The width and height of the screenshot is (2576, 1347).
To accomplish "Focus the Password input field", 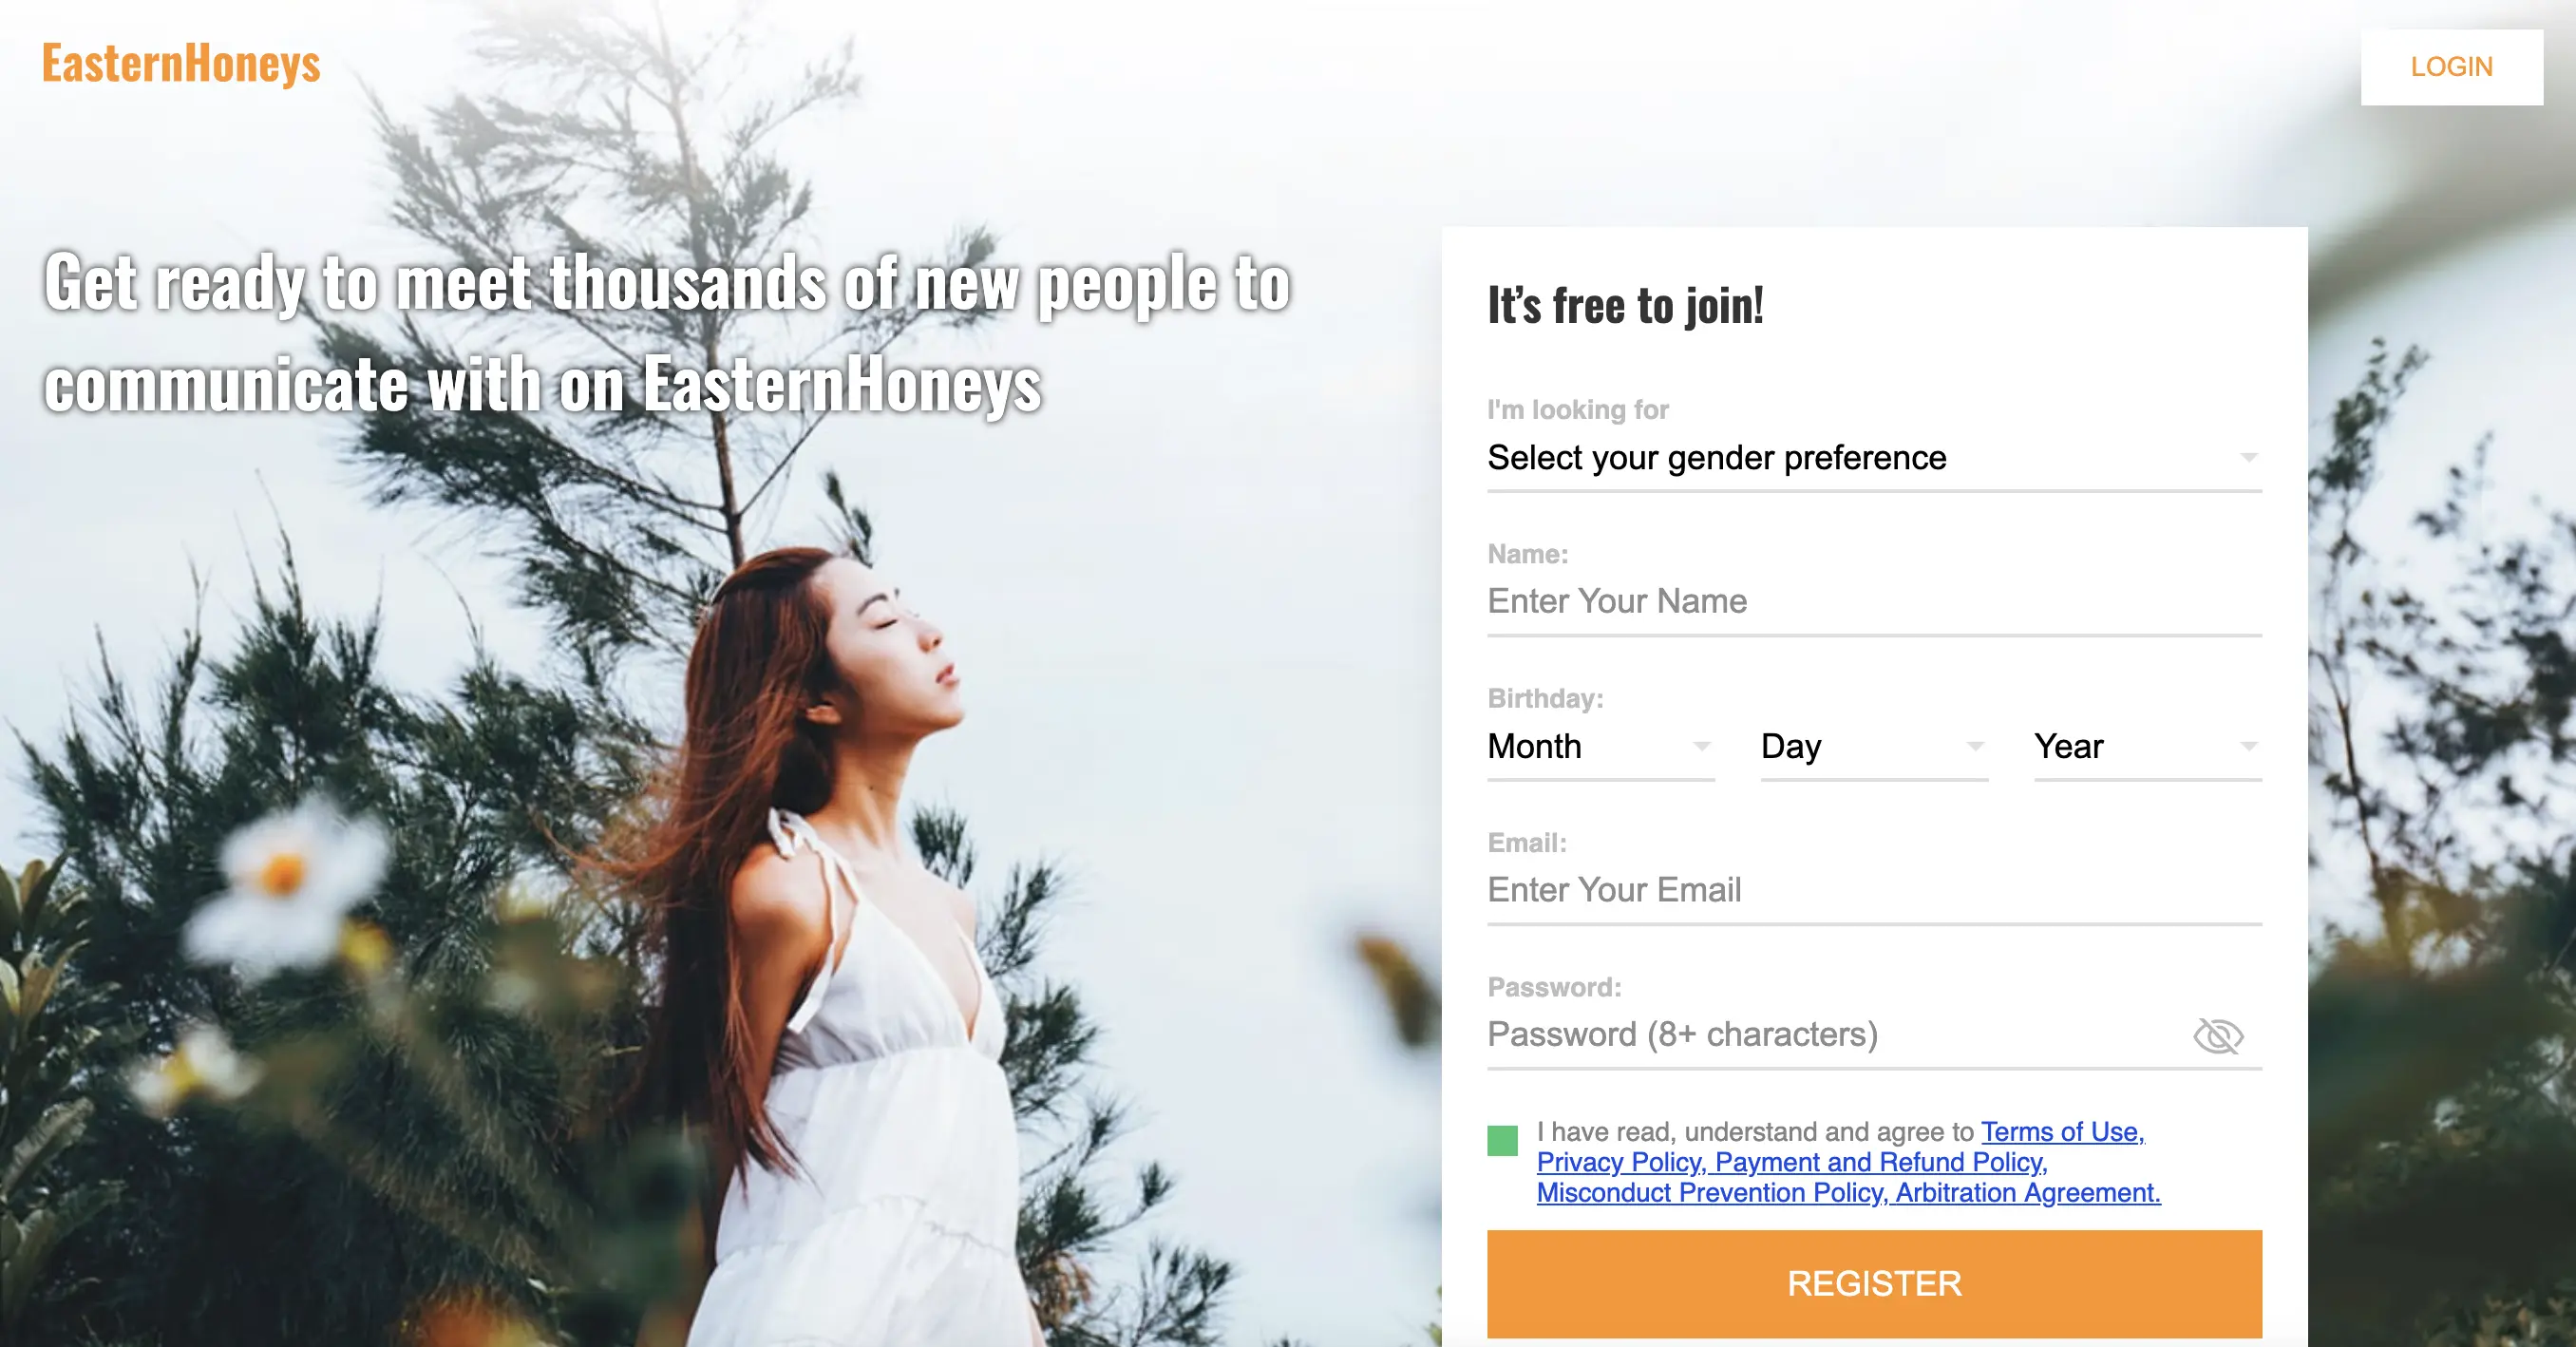I will 1834,1035.
